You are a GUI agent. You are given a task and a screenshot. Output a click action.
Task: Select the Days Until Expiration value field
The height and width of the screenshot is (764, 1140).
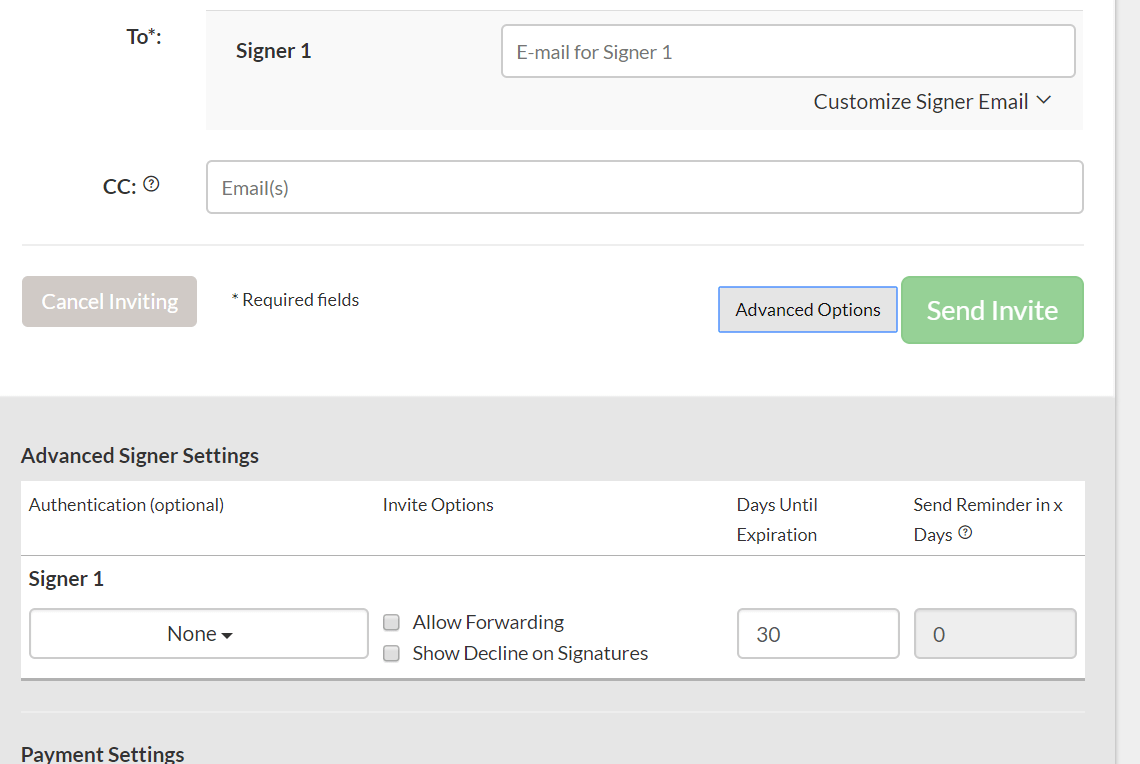click(818, 633)
